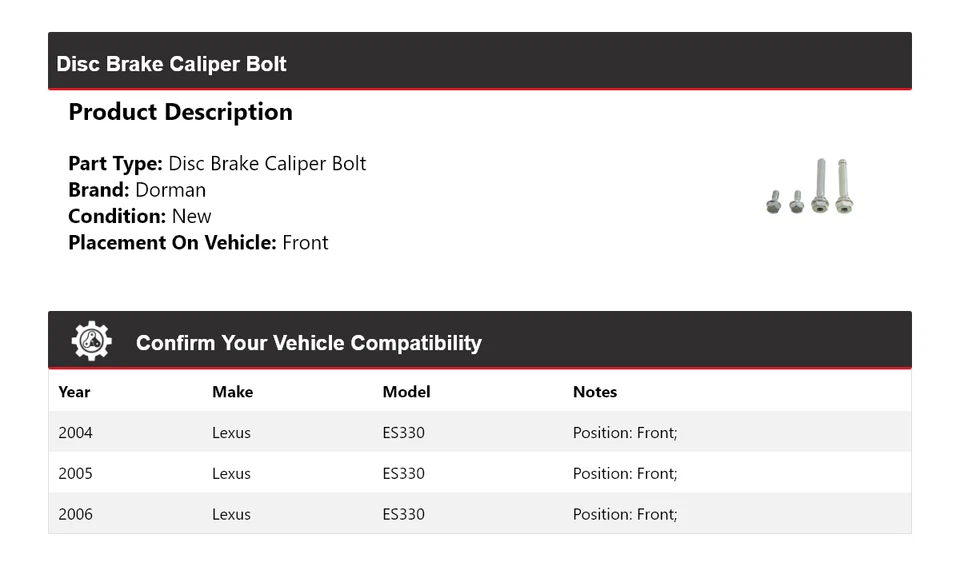Viewport: 960px width, 566px height.
Task: Select the 2005 year cell
Action: coord(75,474)
